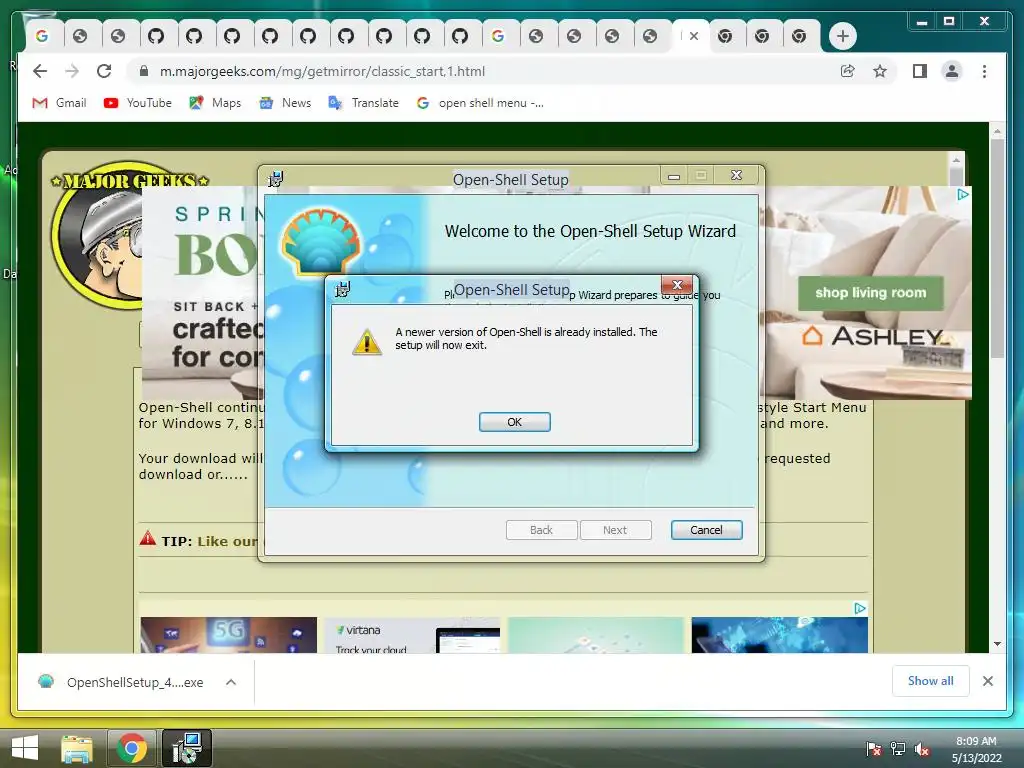Click Chrome's forward navigation arrow
The height and width of the screenshot is (768, 1024).
tap(72, 71)
